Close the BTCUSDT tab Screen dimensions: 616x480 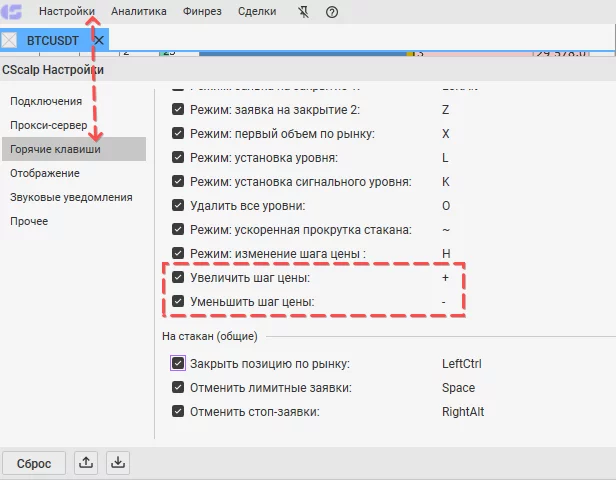99,40
